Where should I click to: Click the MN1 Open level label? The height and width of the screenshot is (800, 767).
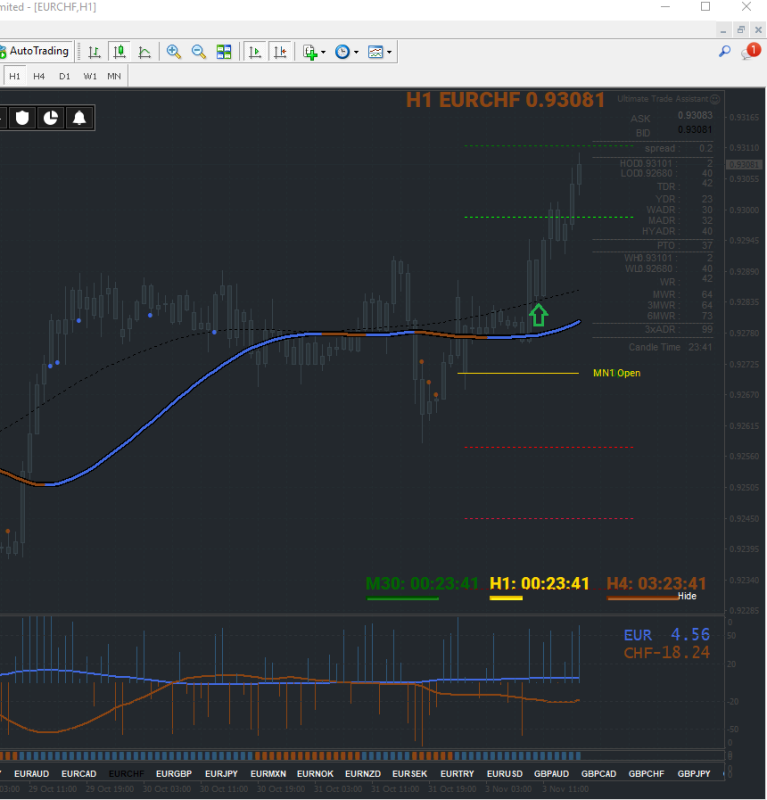(x=616, y=373)
